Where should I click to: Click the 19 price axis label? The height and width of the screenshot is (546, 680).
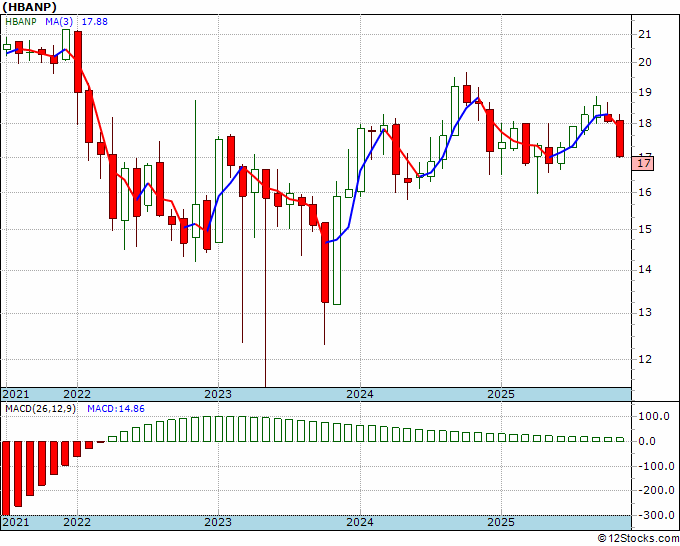[x=645, y=92]
